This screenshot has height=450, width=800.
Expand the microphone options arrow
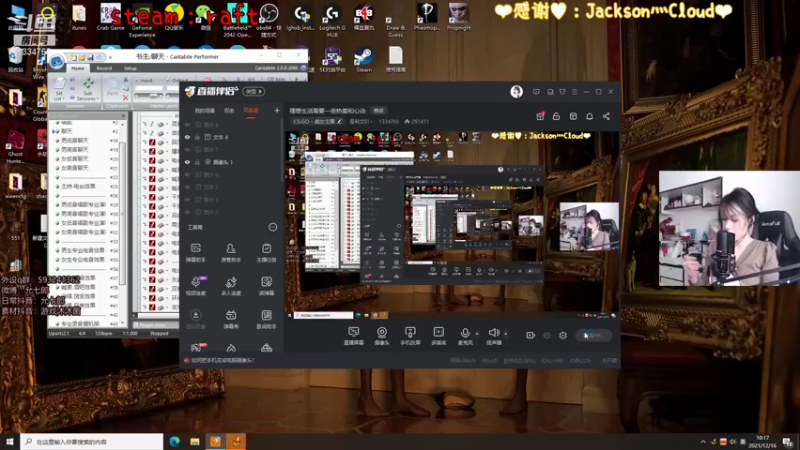click(x=477, y=334)
